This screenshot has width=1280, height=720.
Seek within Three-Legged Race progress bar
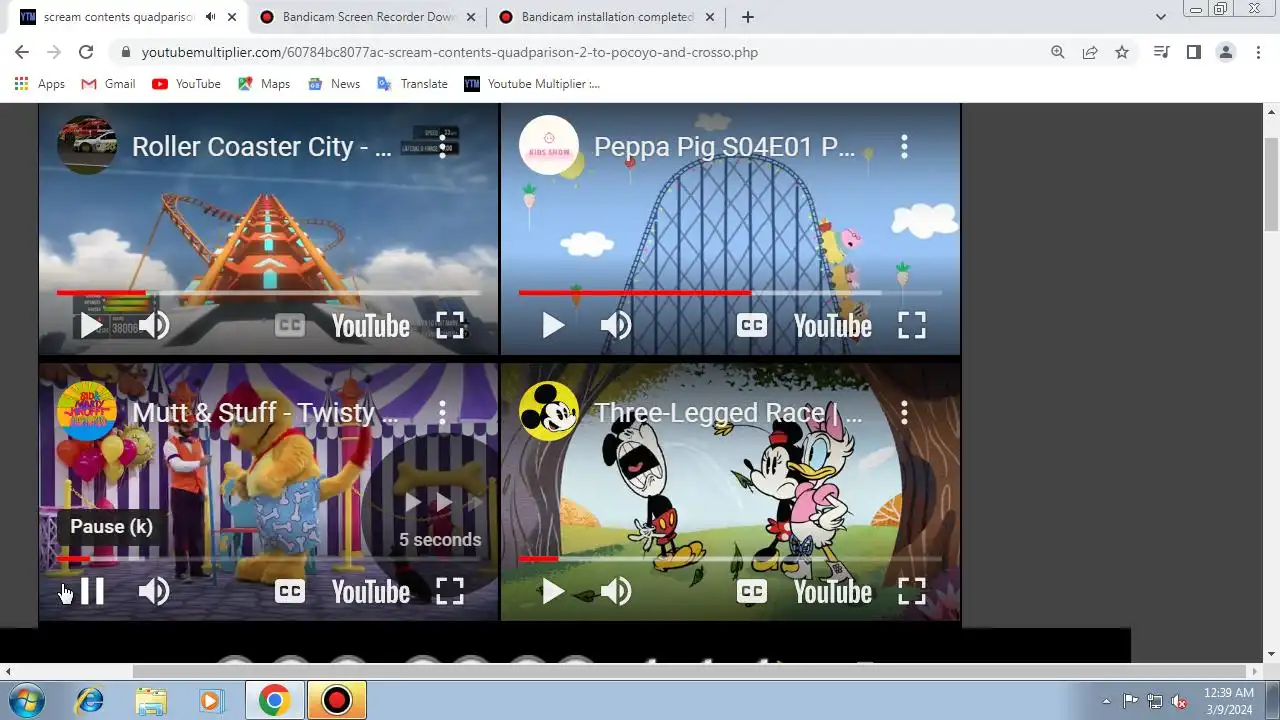(730, 559)
